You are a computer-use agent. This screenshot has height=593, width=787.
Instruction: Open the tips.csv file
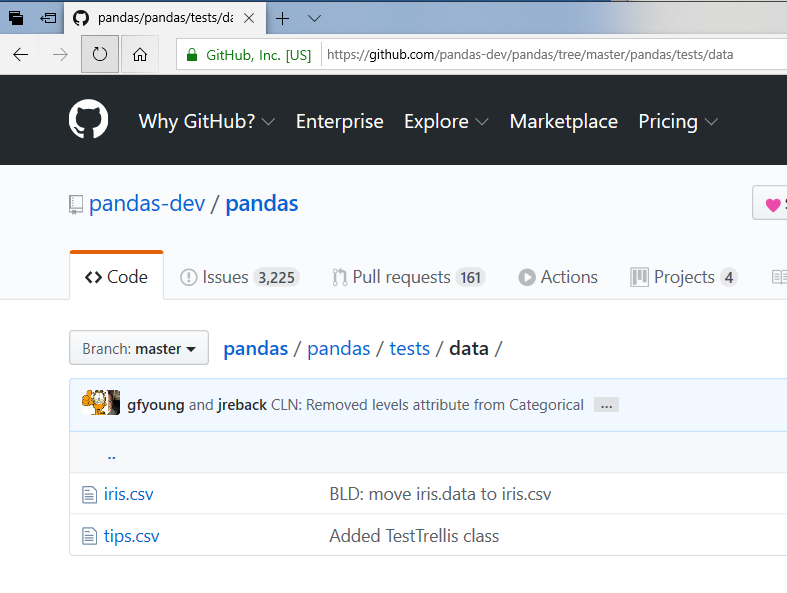[131, 536]
